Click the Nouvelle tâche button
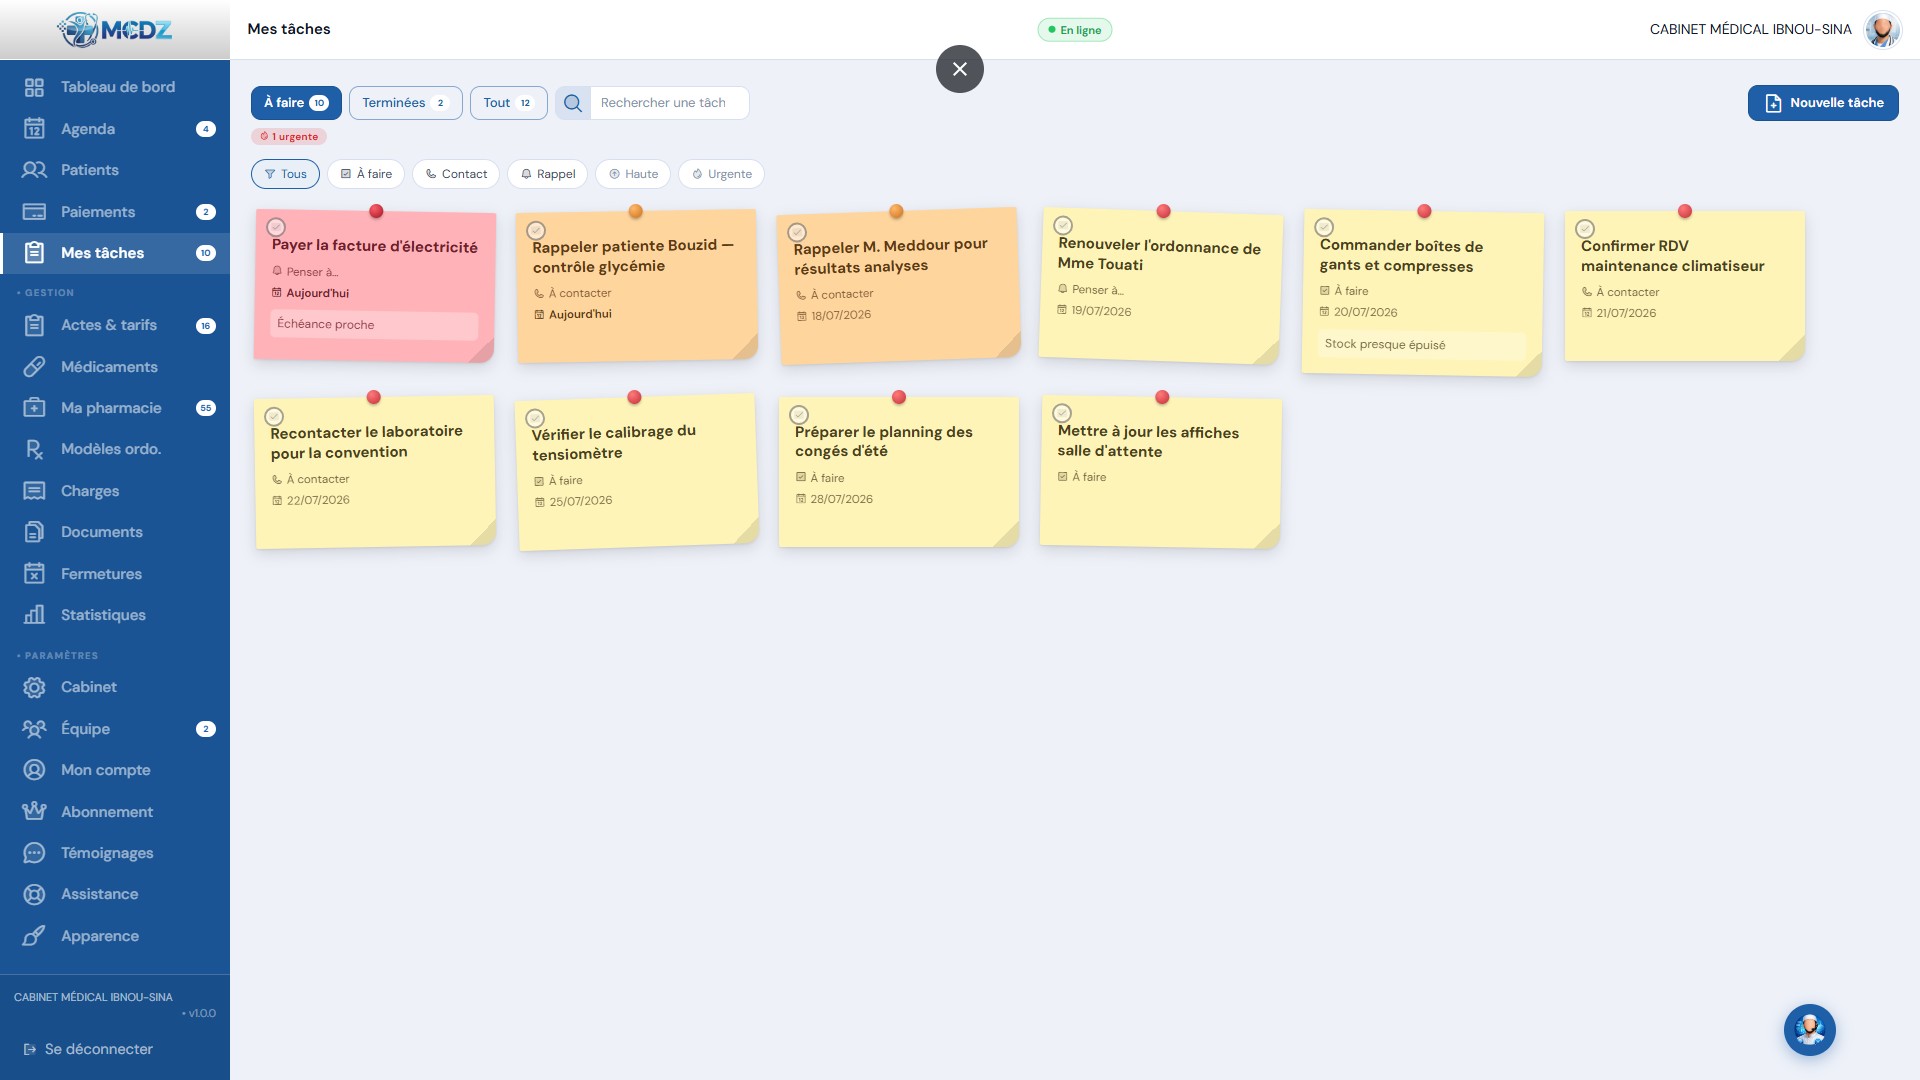This screenshot has width=1920, height=1080. (x=1822, y=103)
